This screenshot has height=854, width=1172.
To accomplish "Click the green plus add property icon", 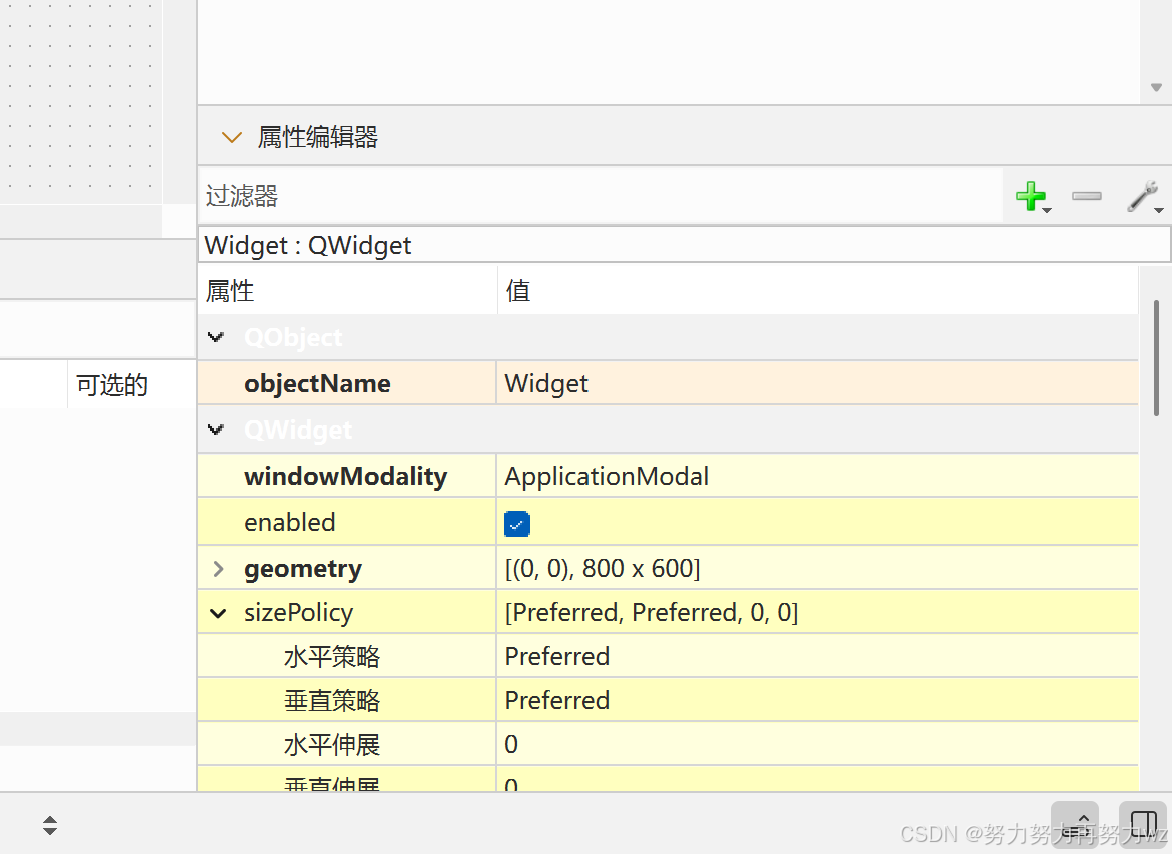I will tap(1032, 197).
